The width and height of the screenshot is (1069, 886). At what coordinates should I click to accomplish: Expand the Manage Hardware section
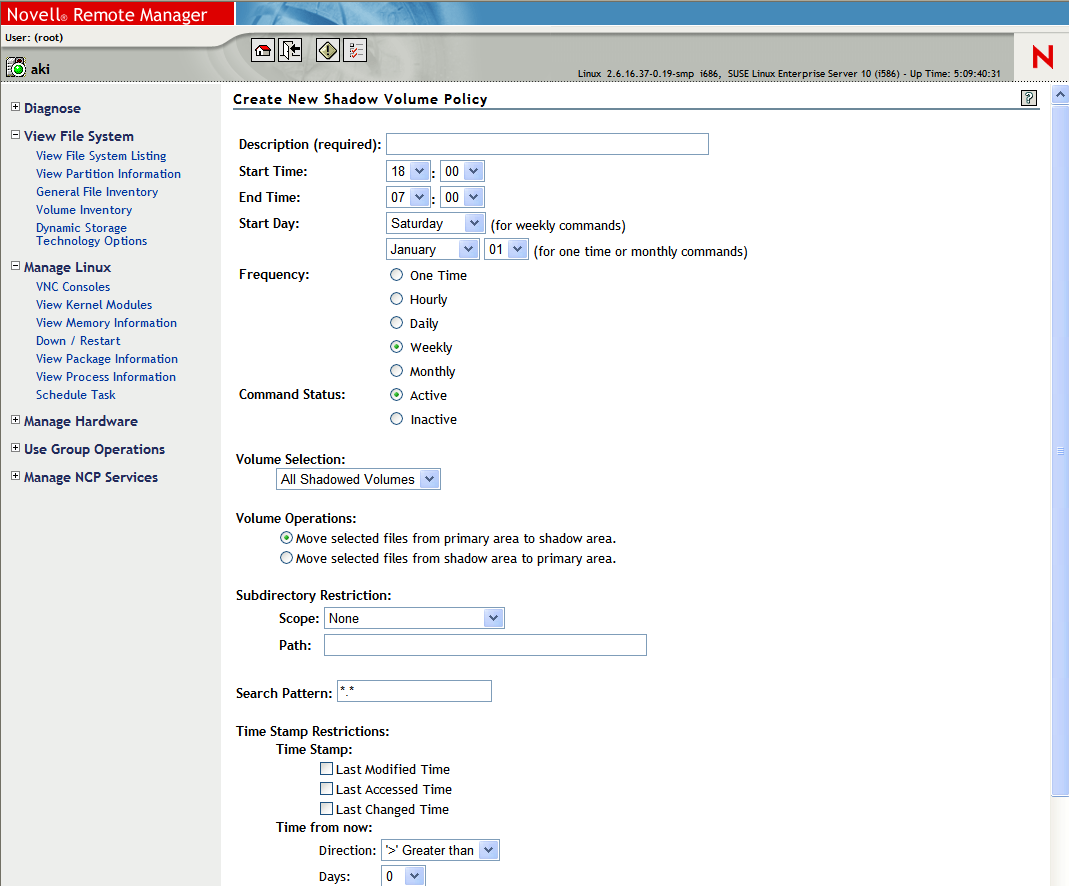(15, 420)
